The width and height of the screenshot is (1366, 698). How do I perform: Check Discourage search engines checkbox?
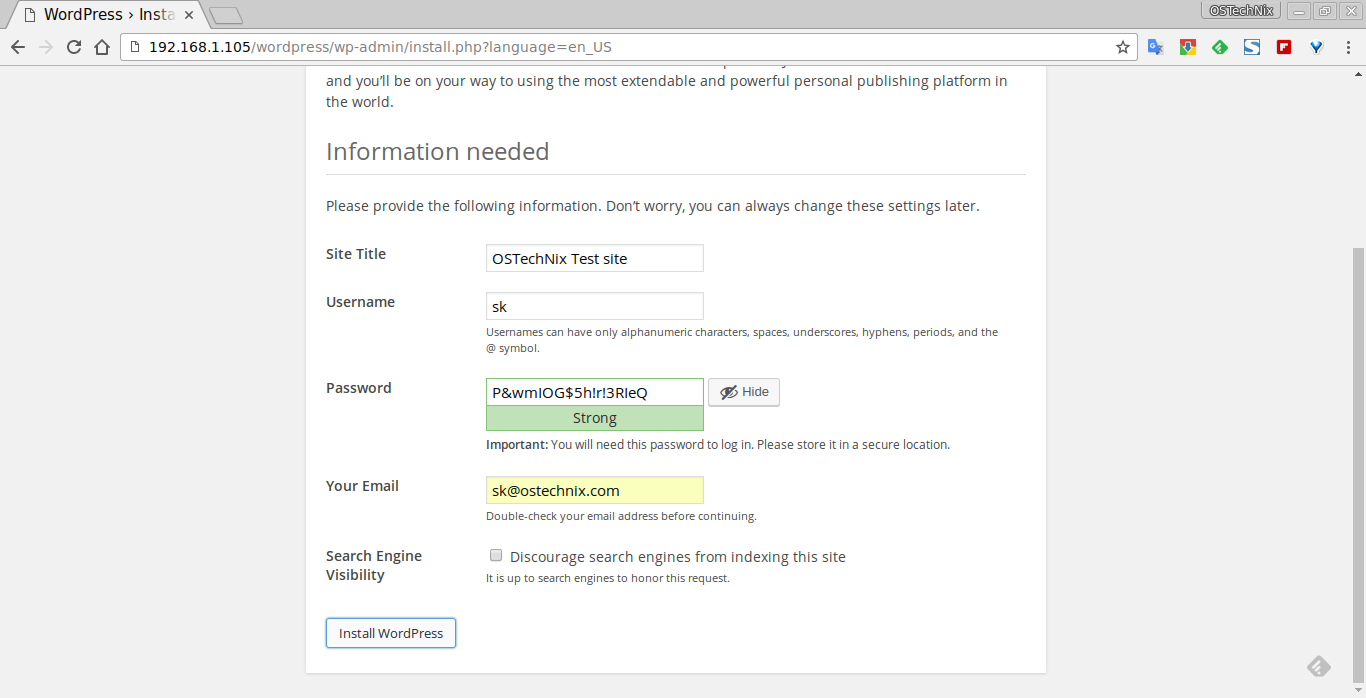(x=496, y=555)
